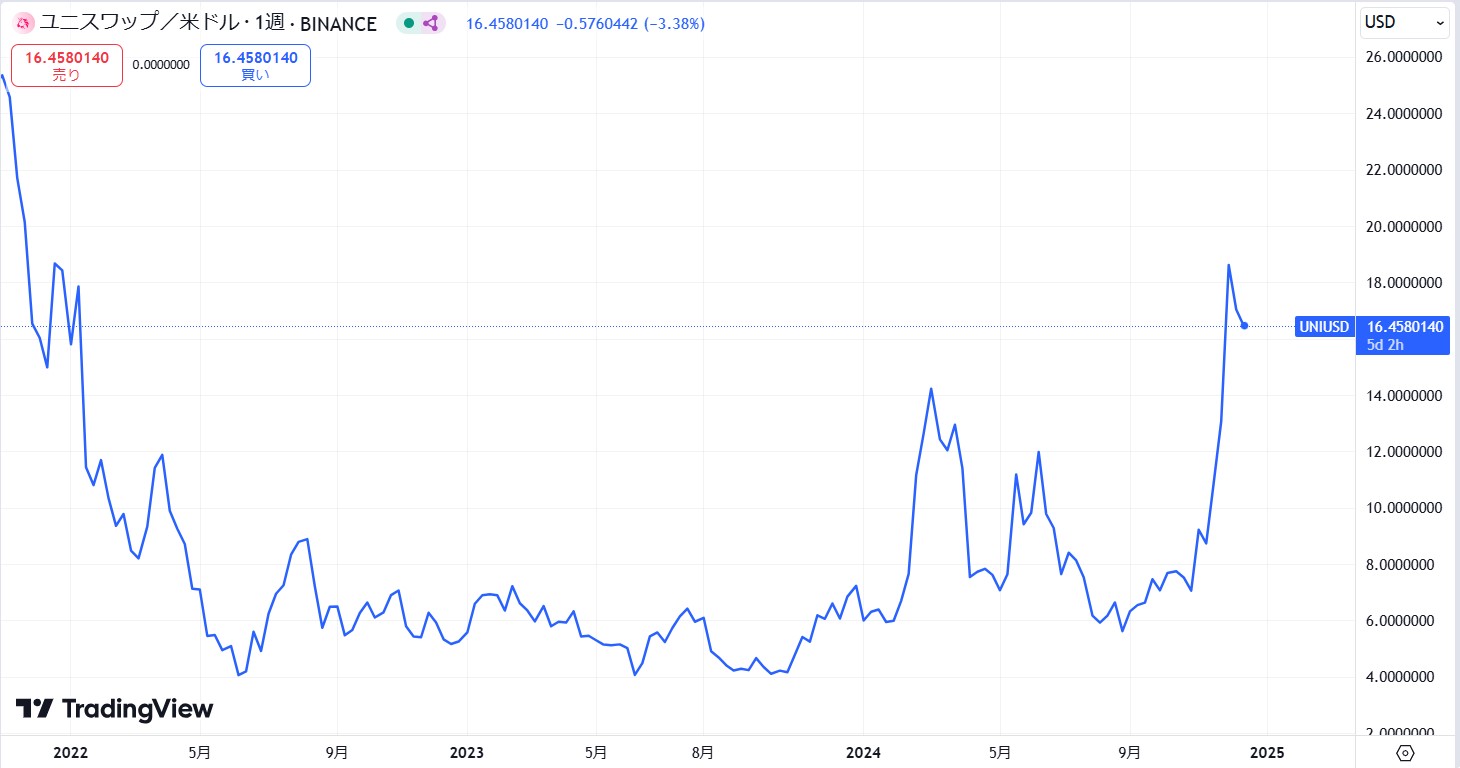The width and height of the screenshot is (1460, 768).
Task: Click the red 売り sell button
Action: [x=67, y=66]
